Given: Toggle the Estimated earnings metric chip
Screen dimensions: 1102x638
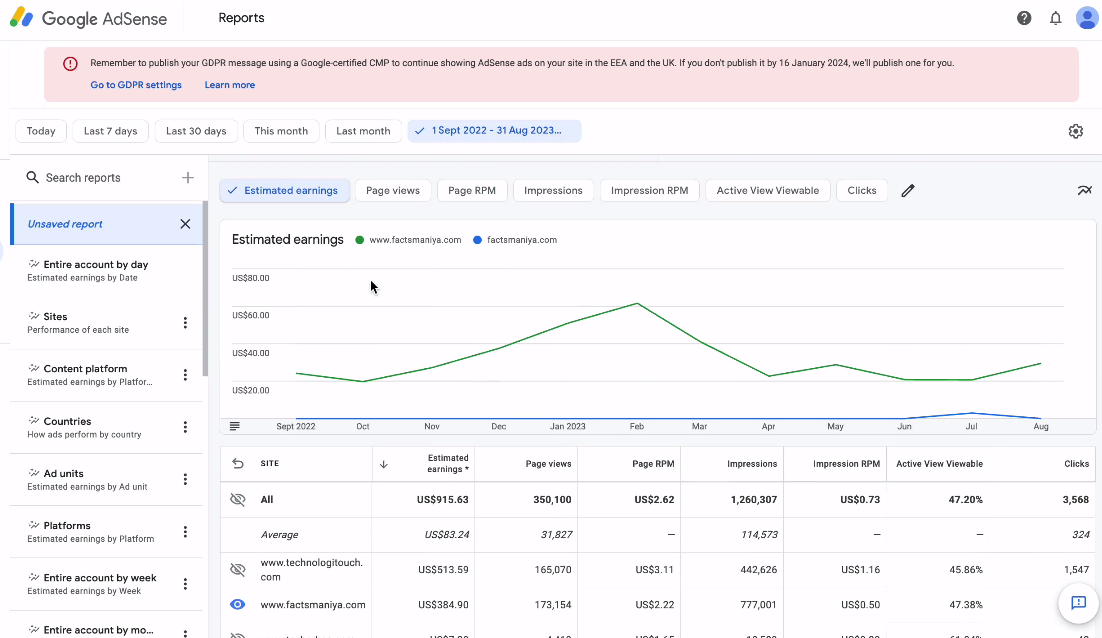Looking at the screenshot, I should 285,190.
